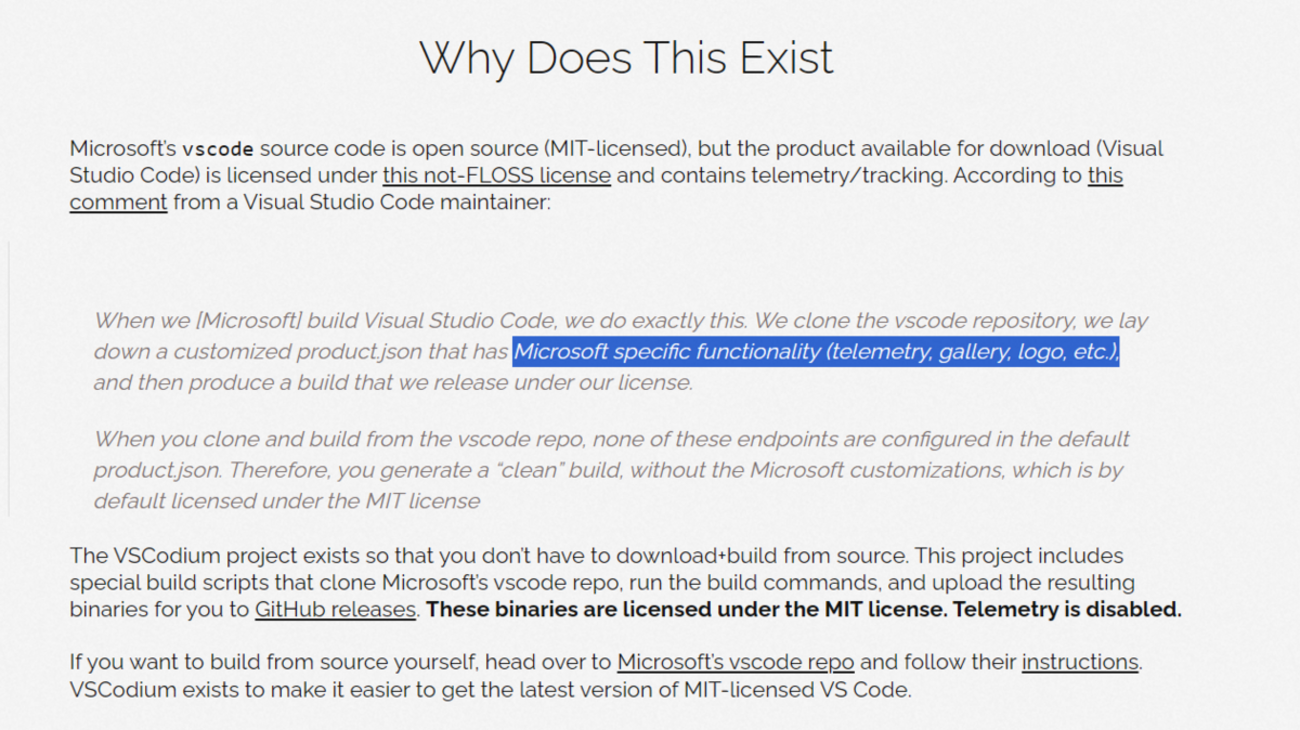Visit the "Microsoft's vscode repo" link
The width and height of the screenshot is (1300, 730).
pyautogui.click(x=735, y=662)
